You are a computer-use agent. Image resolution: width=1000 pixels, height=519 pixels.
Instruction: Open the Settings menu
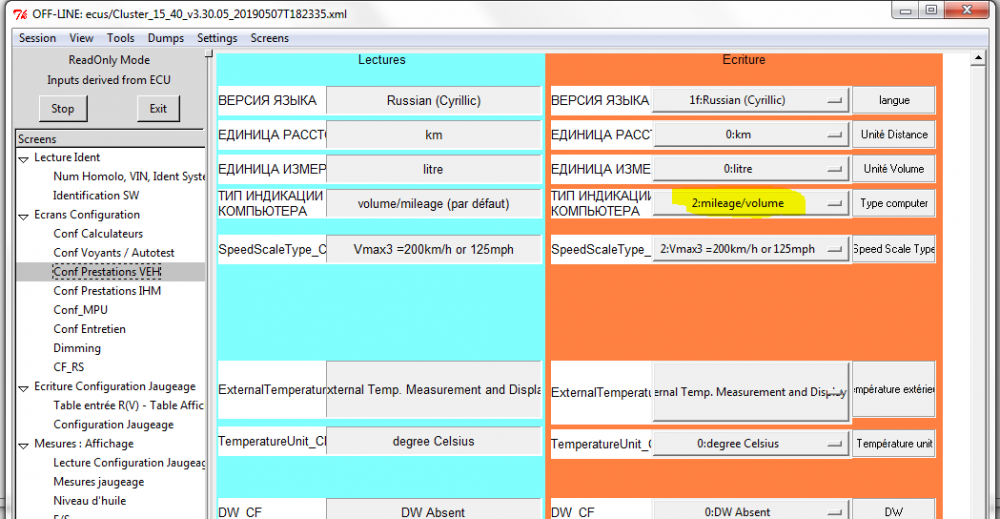click(x=217, y=38)
